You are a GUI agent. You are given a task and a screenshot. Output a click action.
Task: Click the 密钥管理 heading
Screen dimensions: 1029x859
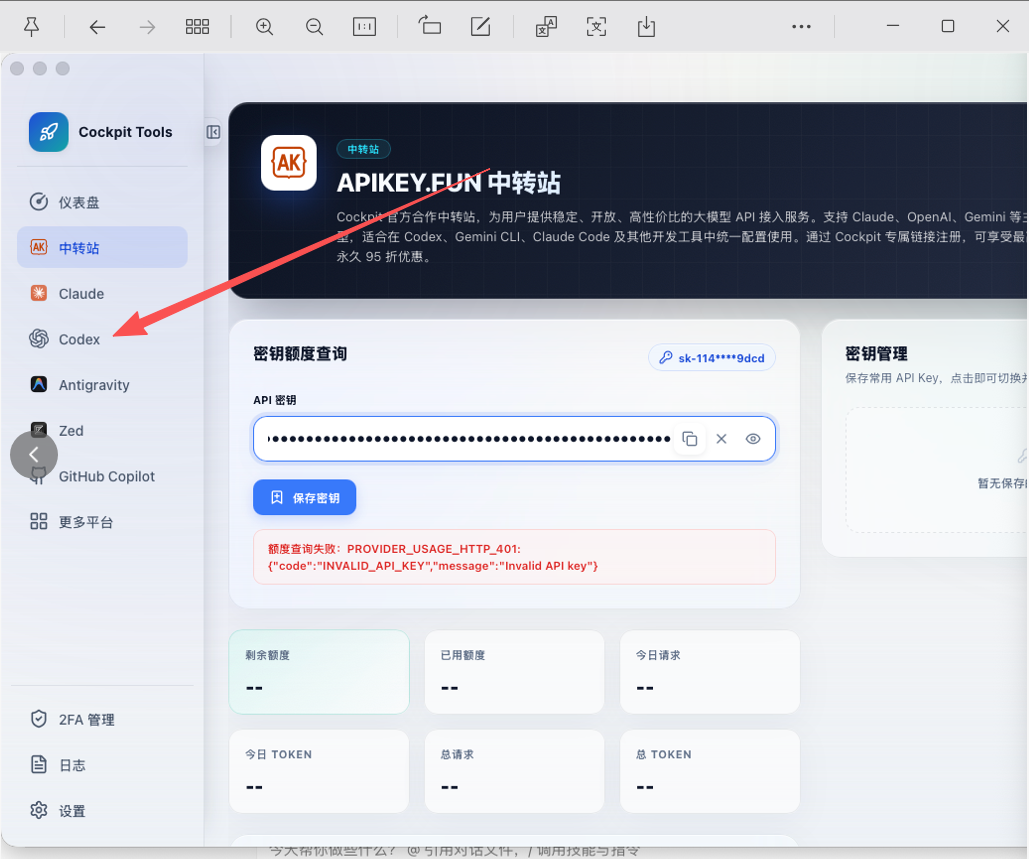point(876,354)
